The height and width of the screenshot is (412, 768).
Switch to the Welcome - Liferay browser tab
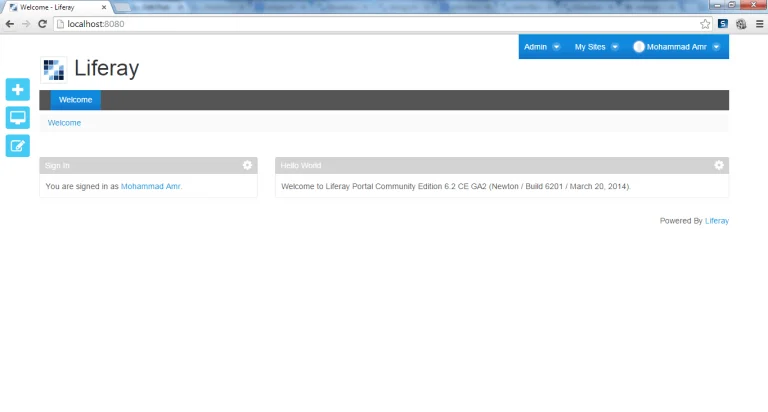50,6
